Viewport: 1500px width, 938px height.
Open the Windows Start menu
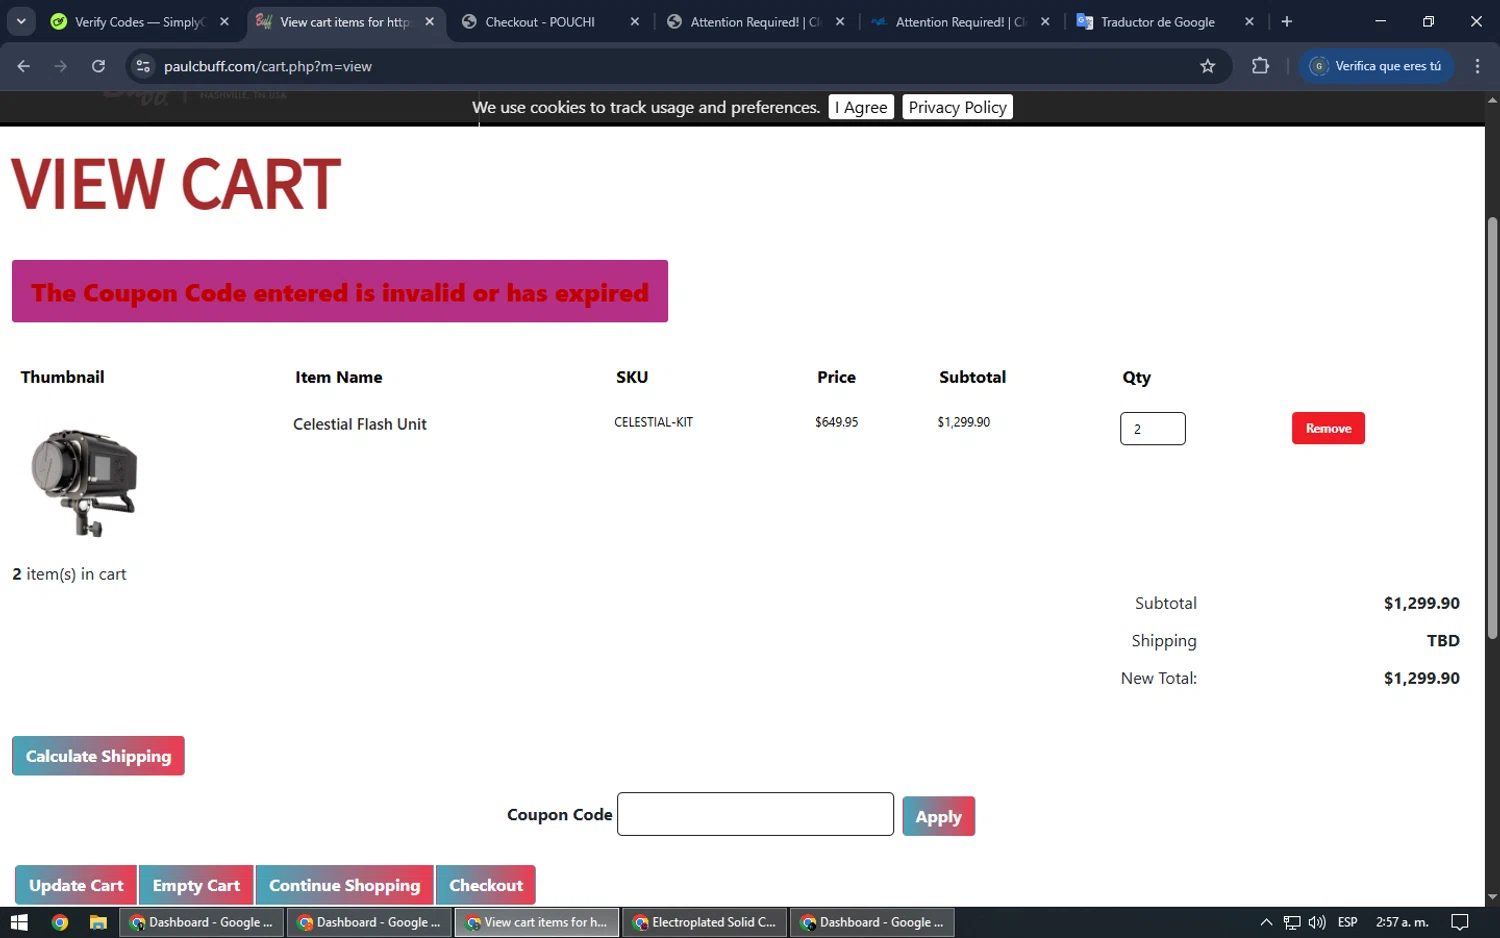pyautogui.click(x=19, y=922)
